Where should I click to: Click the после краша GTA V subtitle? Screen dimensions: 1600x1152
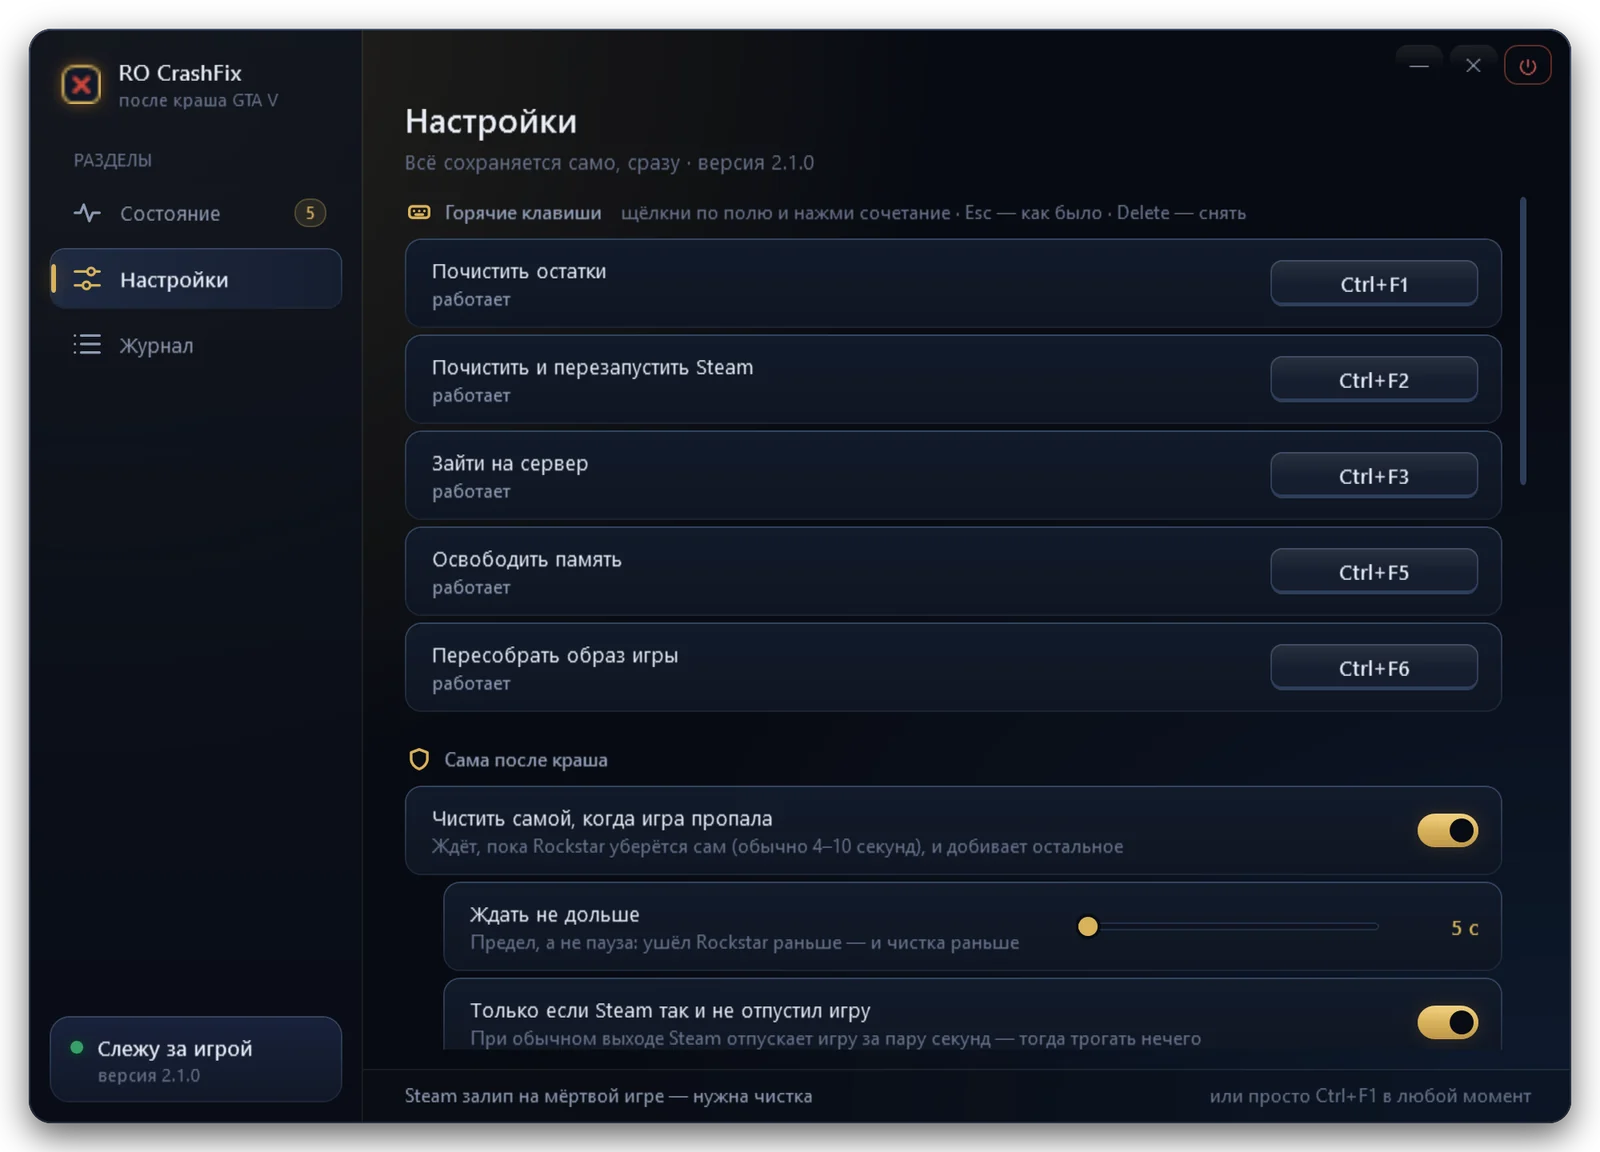click(x=198, y=100)
